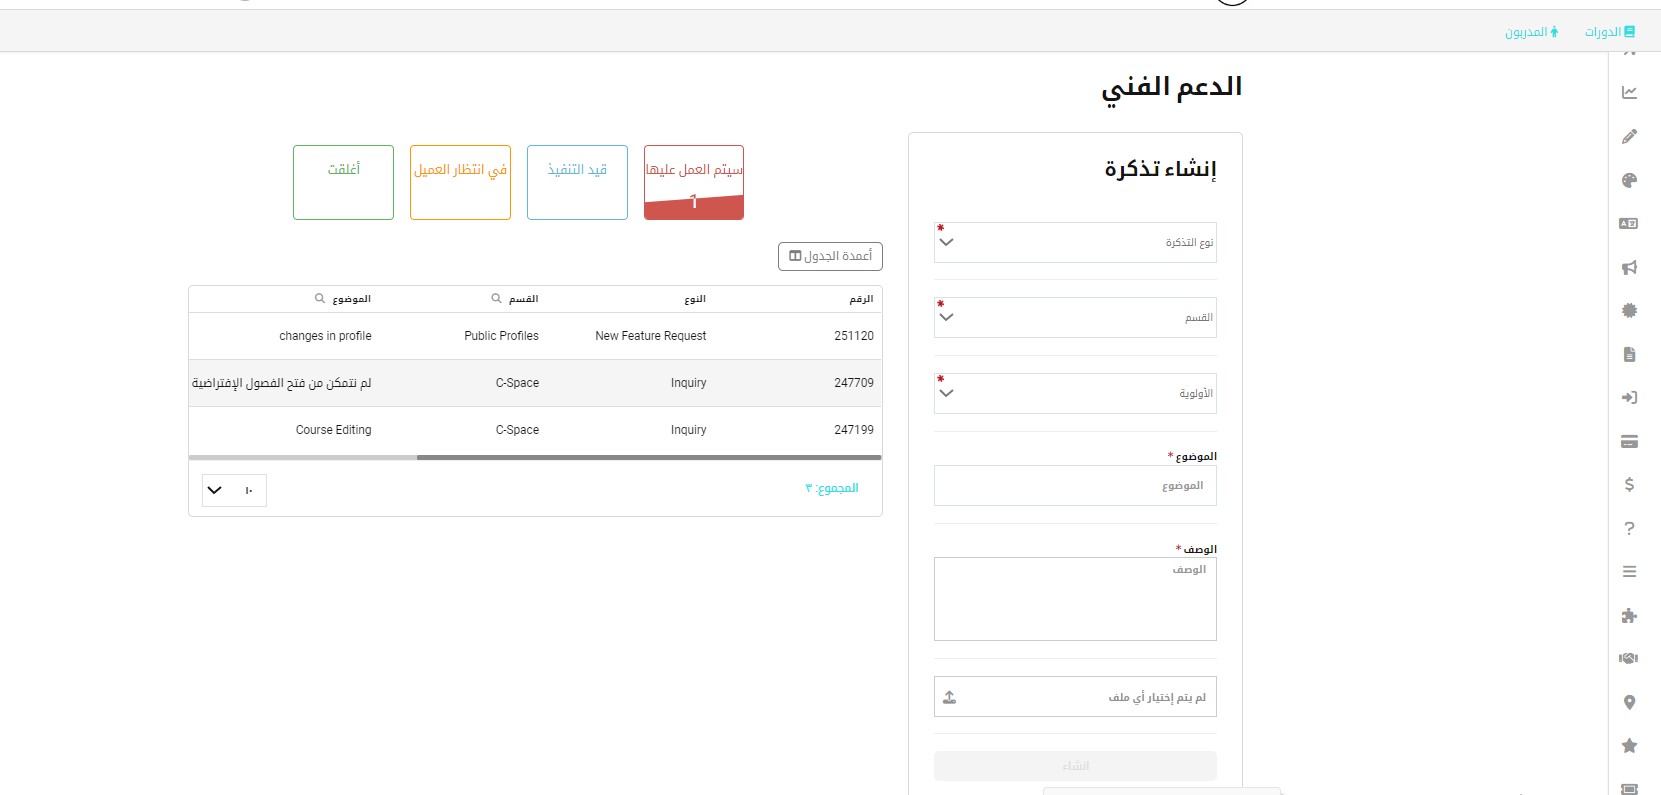Image resolution: width=1661 pixels, height=795 pixels.
Task: Open the megaphone announcements icon
Action: (x=1629, y=267)
